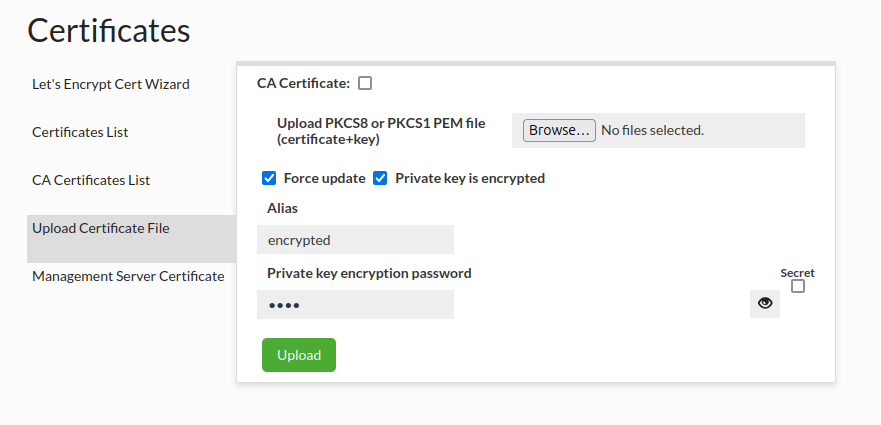Viewport: 881px width, 425px height.
Task: Click into the private key password field
Action: click(x=355, y=305)
